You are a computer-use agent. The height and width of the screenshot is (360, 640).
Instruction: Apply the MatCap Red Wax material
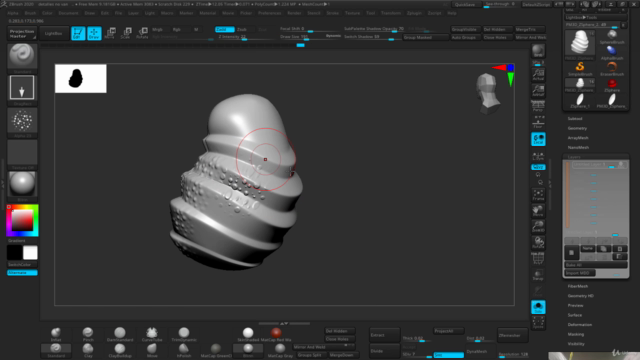point(276,334)
